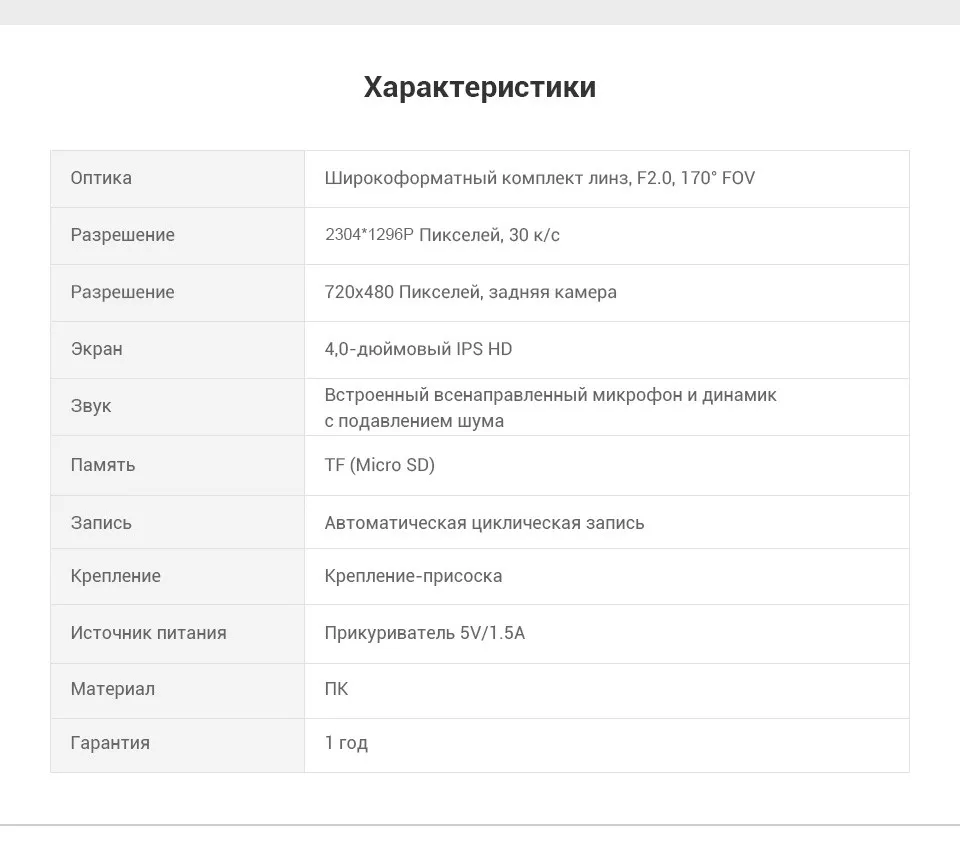Select the TF (Micro SD) value
Screen dimensions: 960x842
point(380,465)
